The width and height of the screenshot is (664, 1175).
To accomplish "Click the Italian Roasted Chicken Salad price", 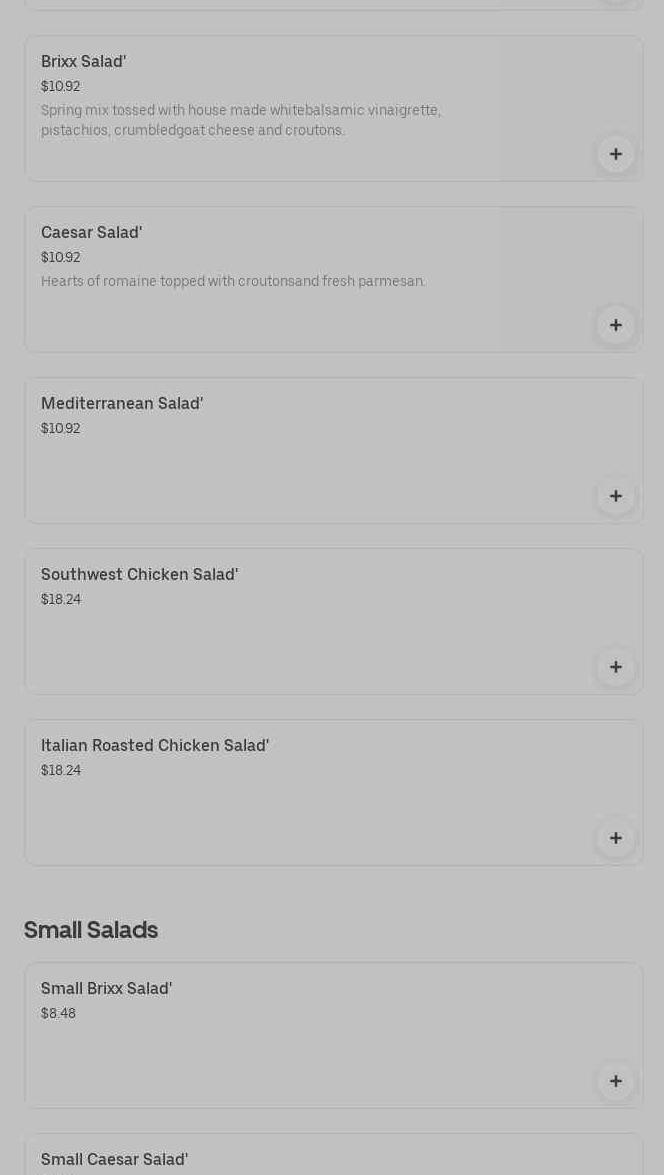I will tap(61, 771).
